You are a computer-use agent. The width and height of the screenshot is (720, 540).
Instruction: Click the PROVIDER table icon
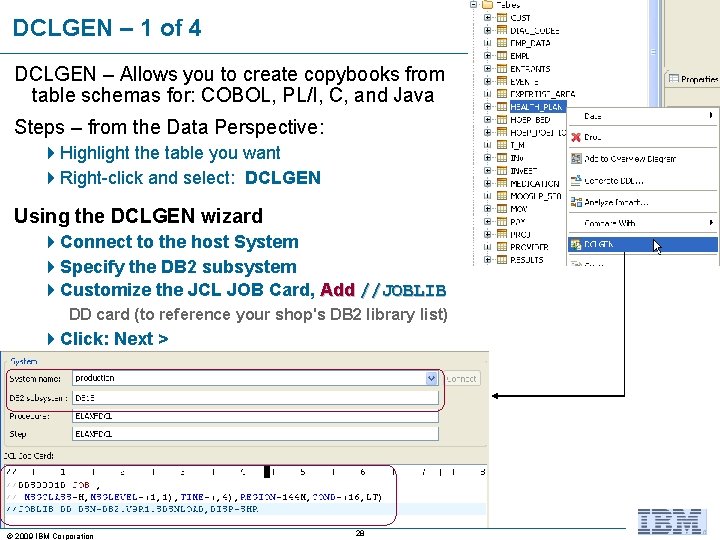(502, 247)
